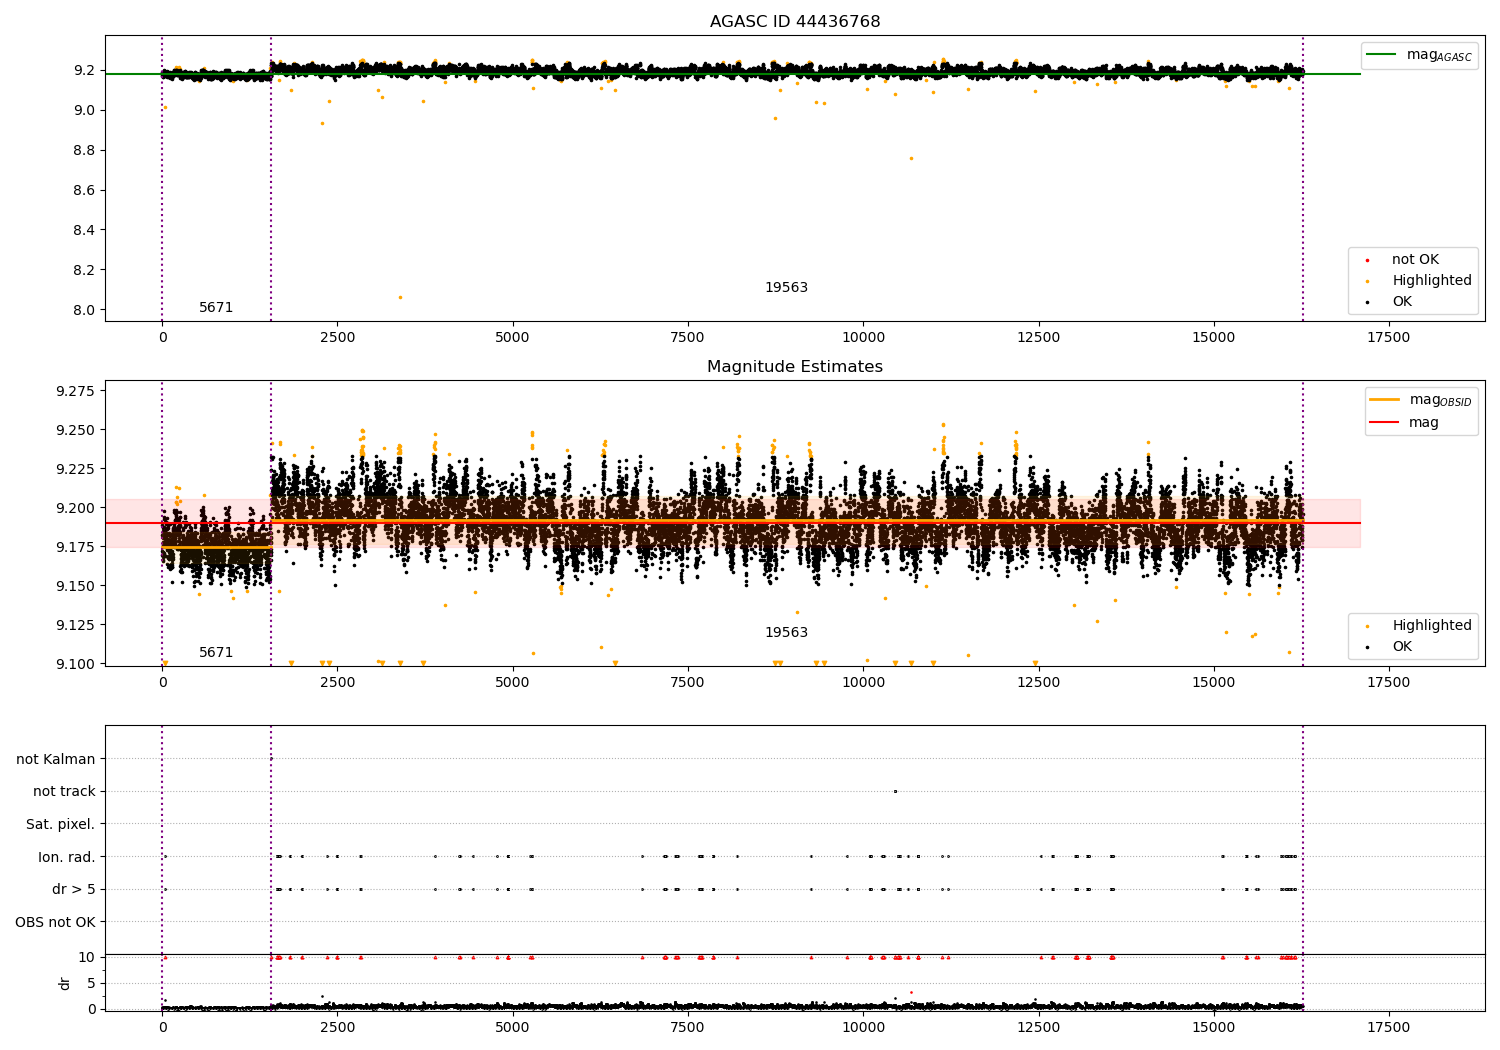Click the single data point in 'not track' row
The height and width of the screenshot is (1050, 1500).
(895, 791)
